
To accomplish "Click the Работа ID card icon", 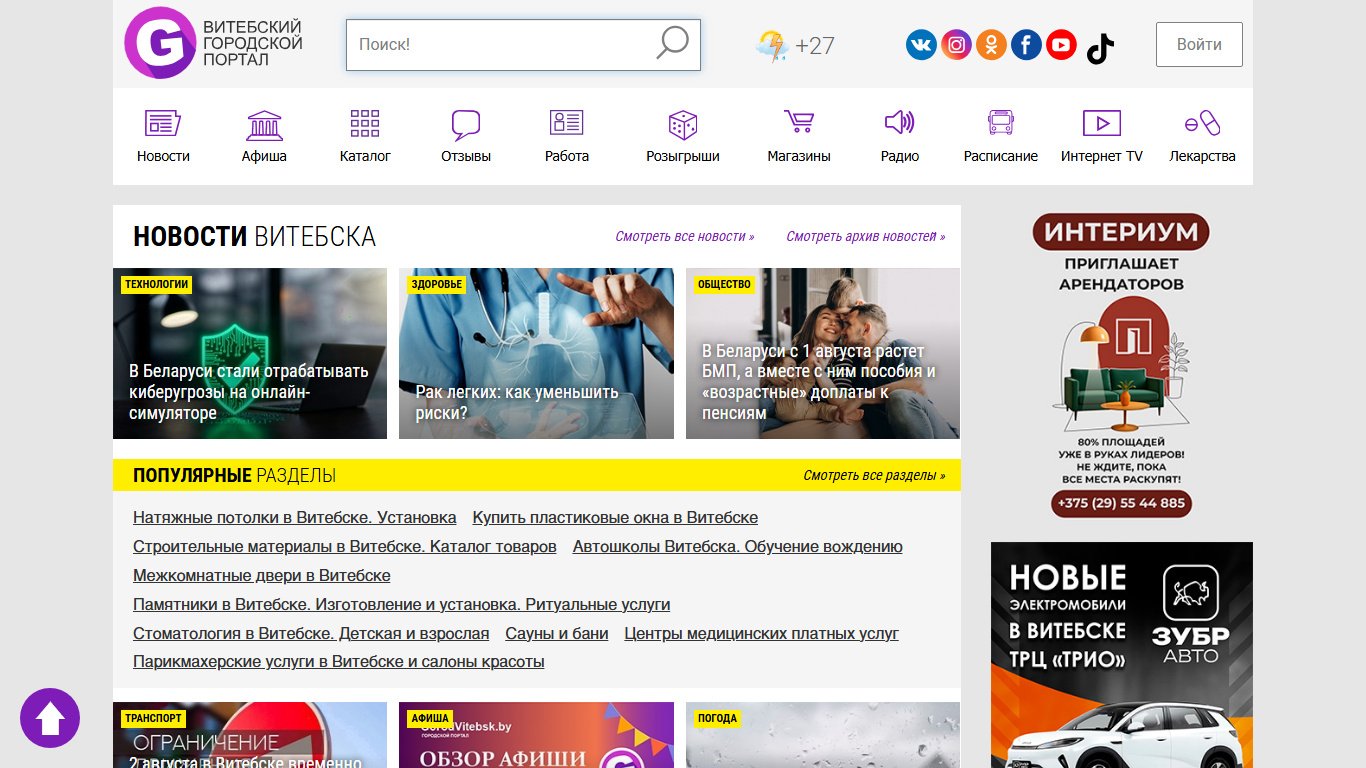I will tap(567, 122).
